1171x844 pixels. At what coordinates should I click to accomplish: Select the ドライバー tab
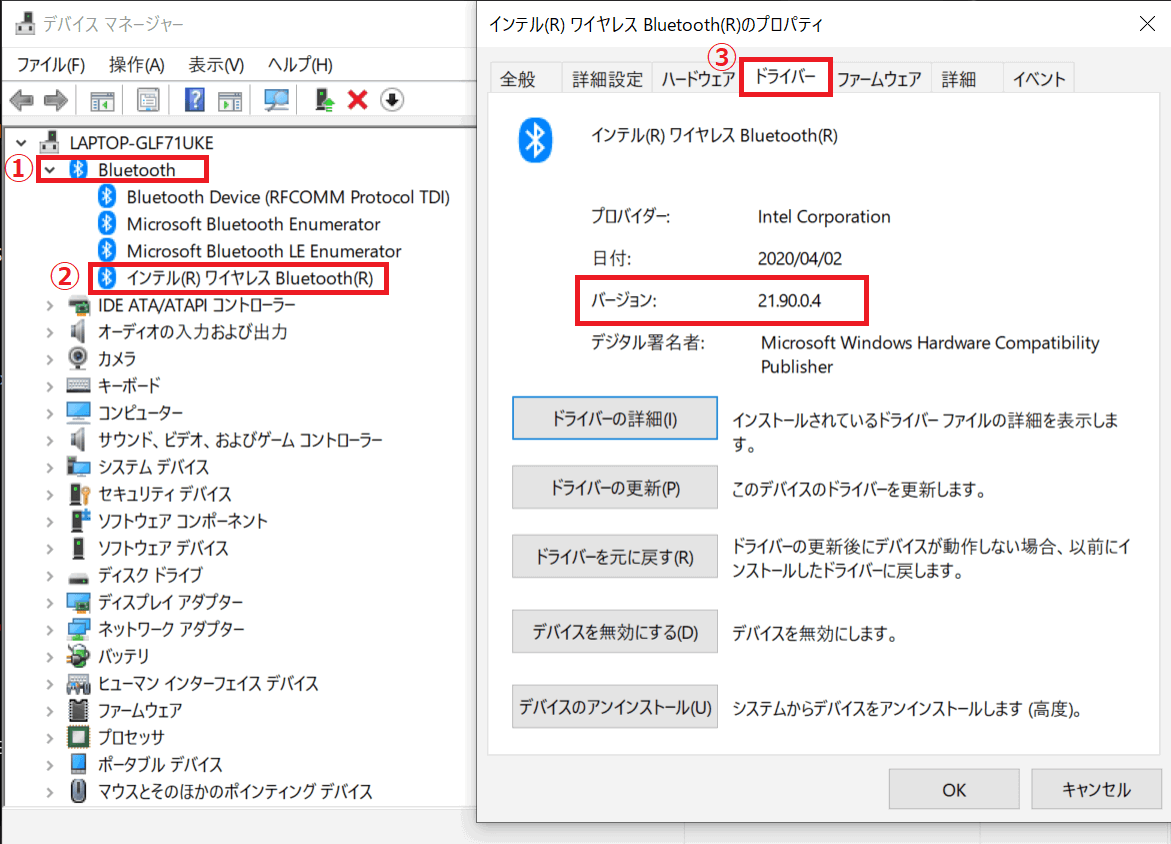tap(786, 76)
